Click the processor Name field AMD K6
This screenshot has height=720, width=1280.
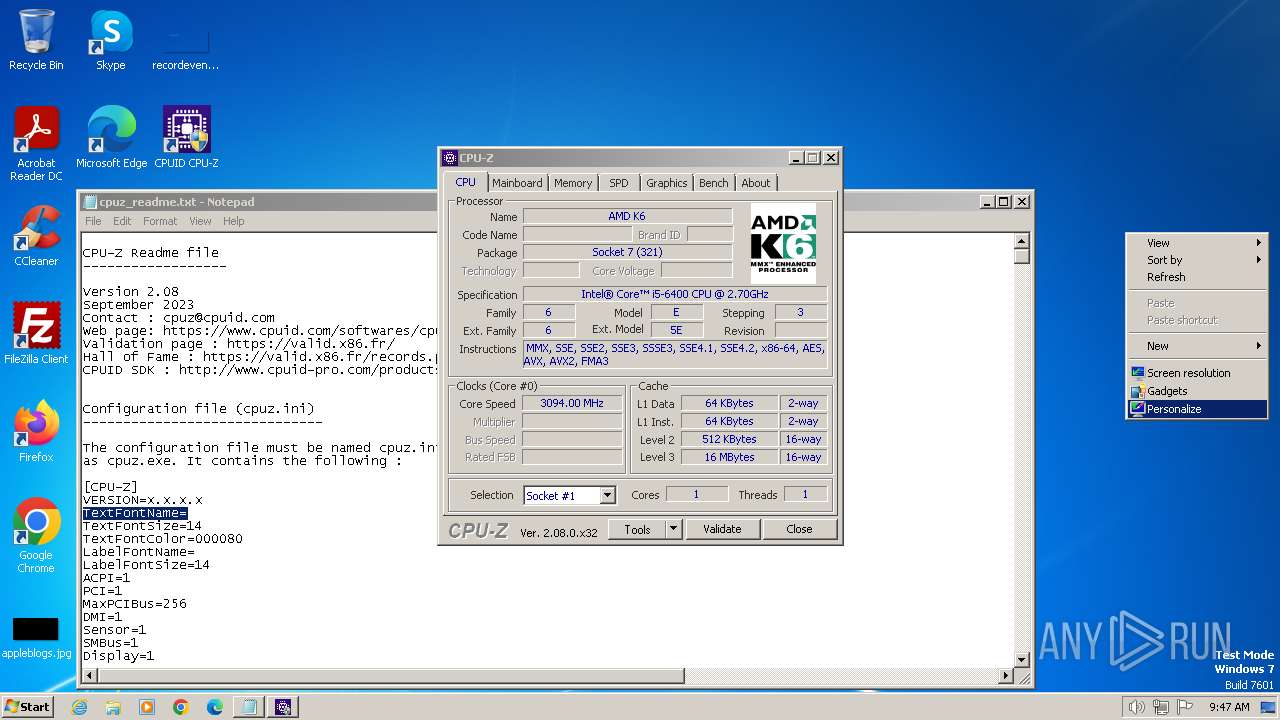[x=627, y=216]
